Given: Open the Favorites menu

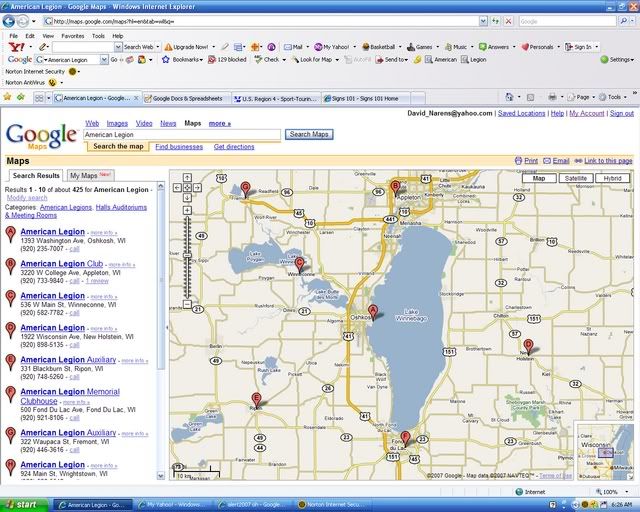Looking at the screenshot, I should coord(73,36).
